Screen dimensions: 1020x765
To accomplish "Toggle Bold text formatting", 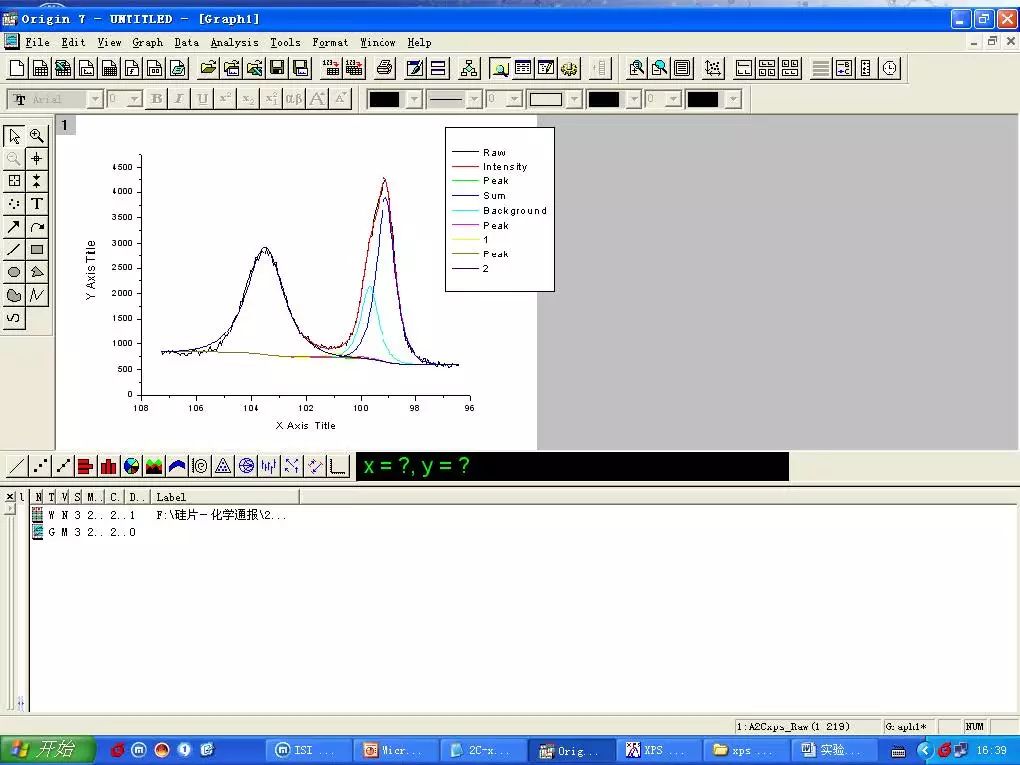I will (x=156, y=99).
